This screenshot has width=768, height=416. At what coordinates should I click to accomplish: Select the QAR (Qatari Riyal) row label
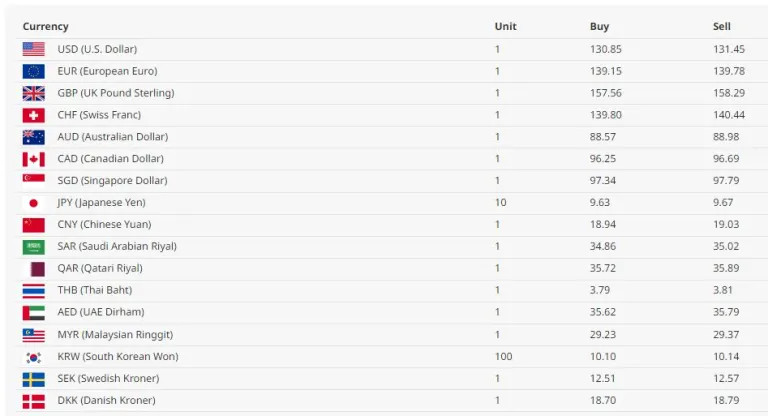click(x=100, y=269)
